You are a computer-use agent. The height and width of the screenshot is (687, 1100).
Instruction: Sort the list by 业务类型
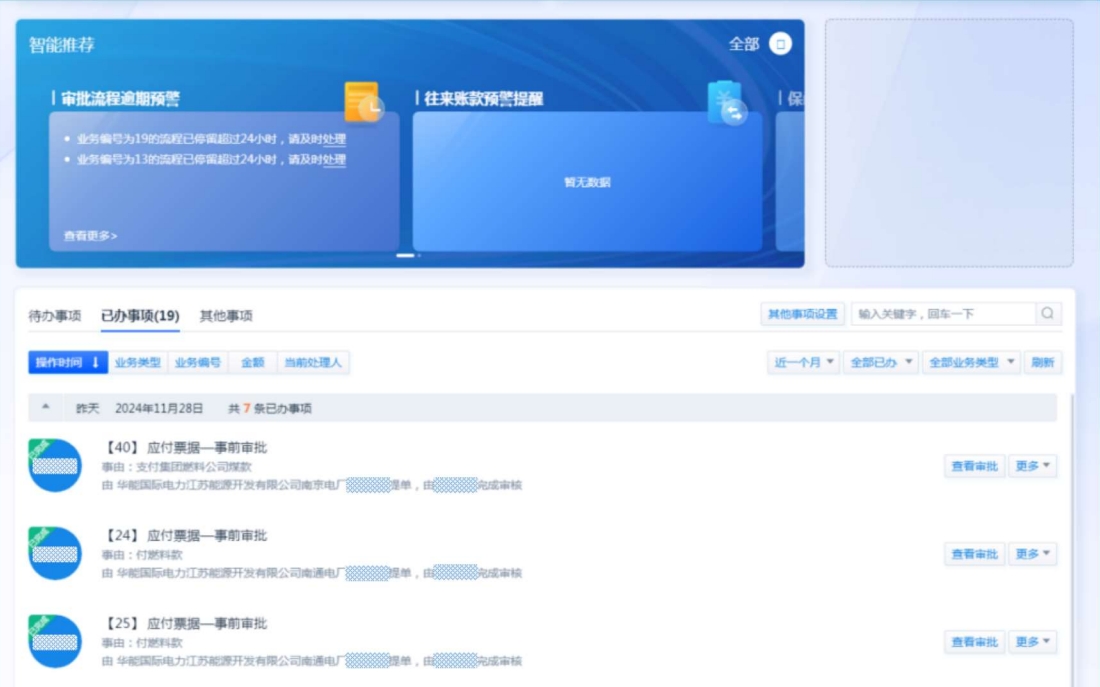[x=137, y=363]
